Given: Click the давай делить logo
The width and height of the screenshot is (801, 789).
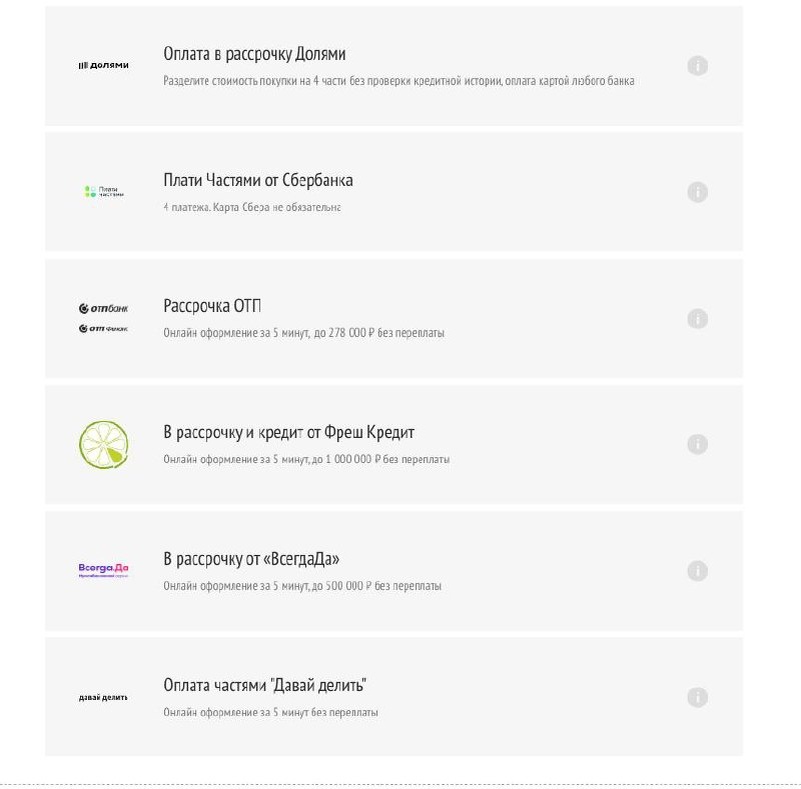Looking at the screenshot, I should pyautogui.click(x=104, y=697).
